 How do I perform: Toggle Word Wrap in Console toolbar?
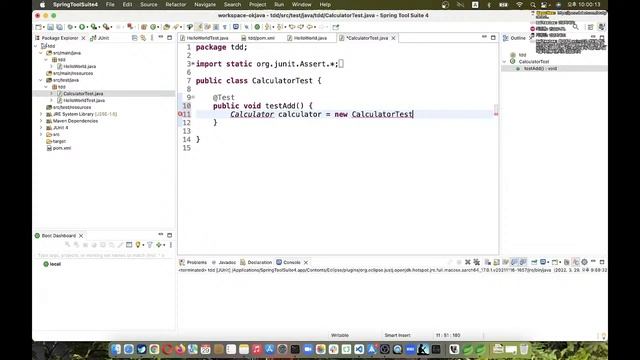coord(505,262)
